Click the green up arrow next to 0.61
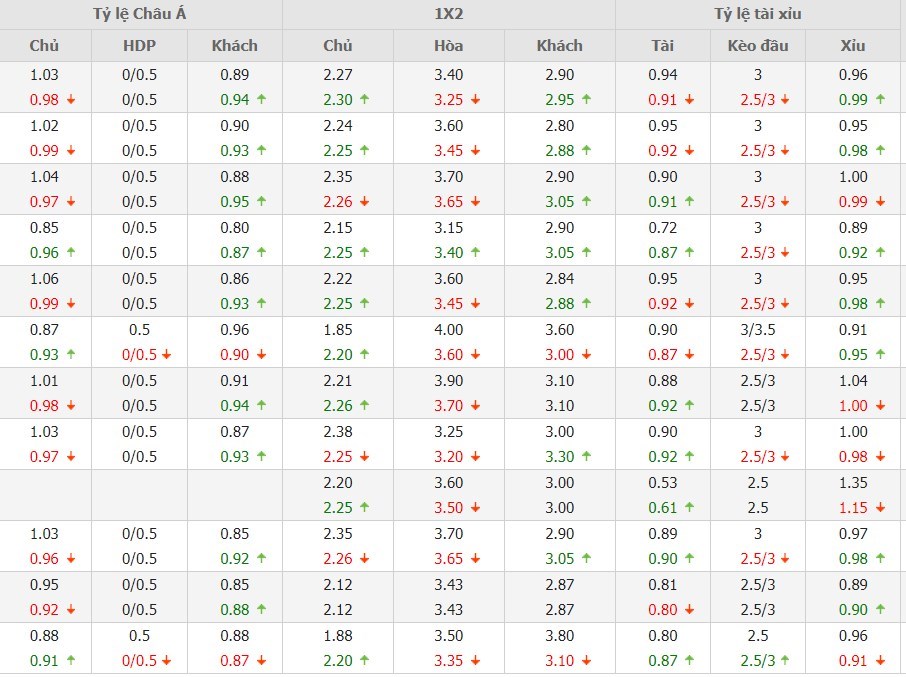The height and width of the screenshot is (677, 906). pyautogui.click(x=688, y=508)
